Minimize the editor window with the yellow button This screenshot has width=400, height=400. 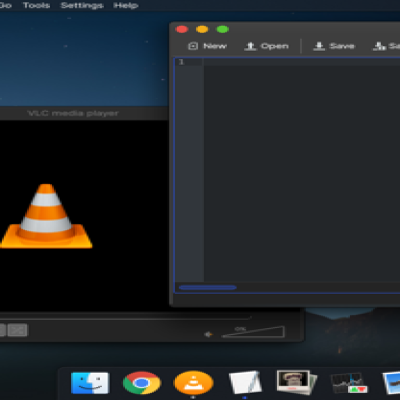click(202, 29)
